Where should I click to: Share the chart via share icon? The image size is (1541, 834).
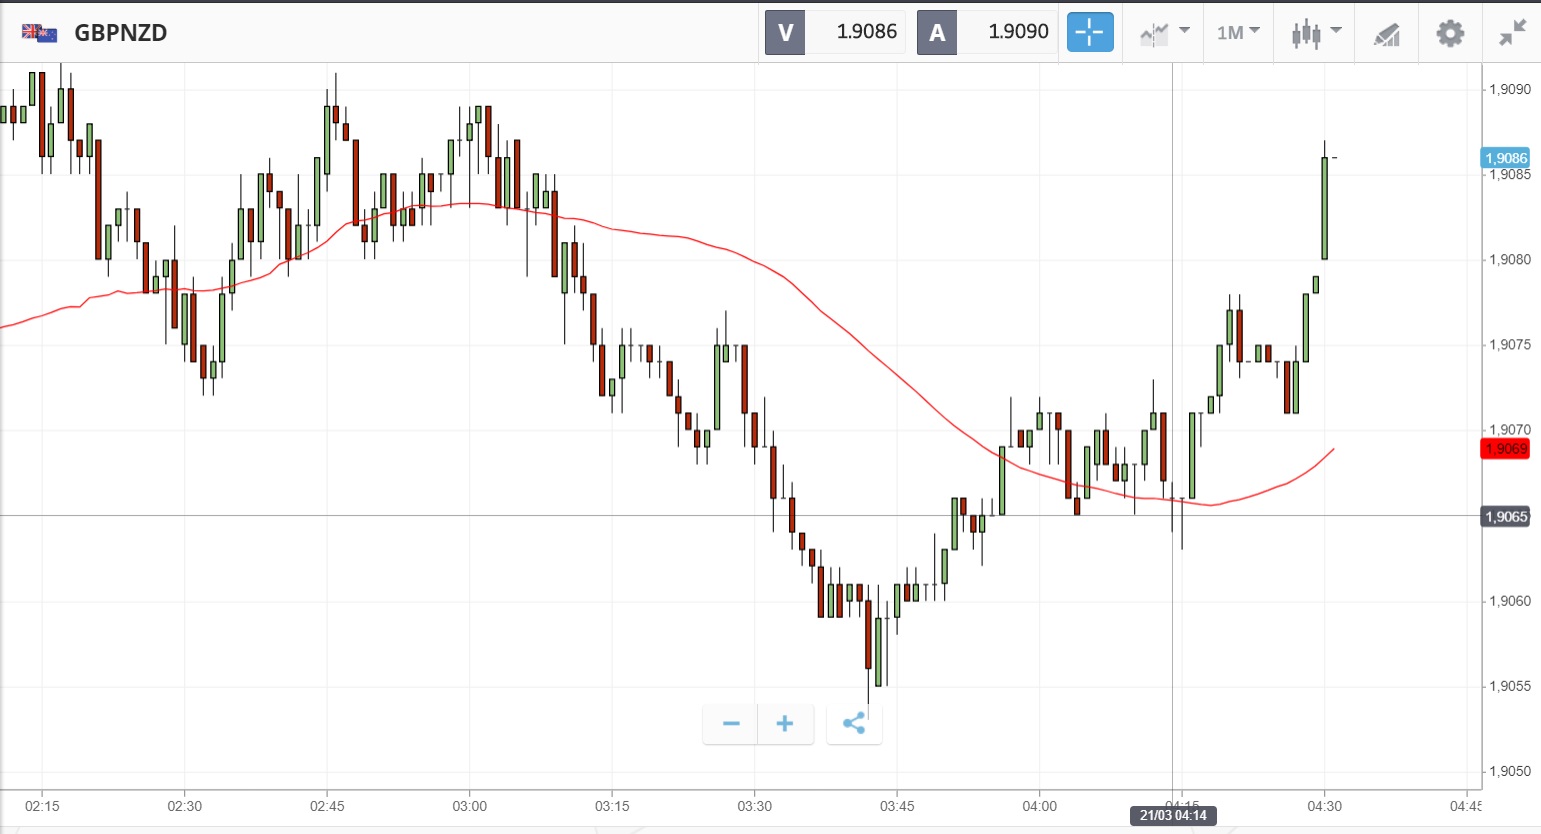click(854, 724)
